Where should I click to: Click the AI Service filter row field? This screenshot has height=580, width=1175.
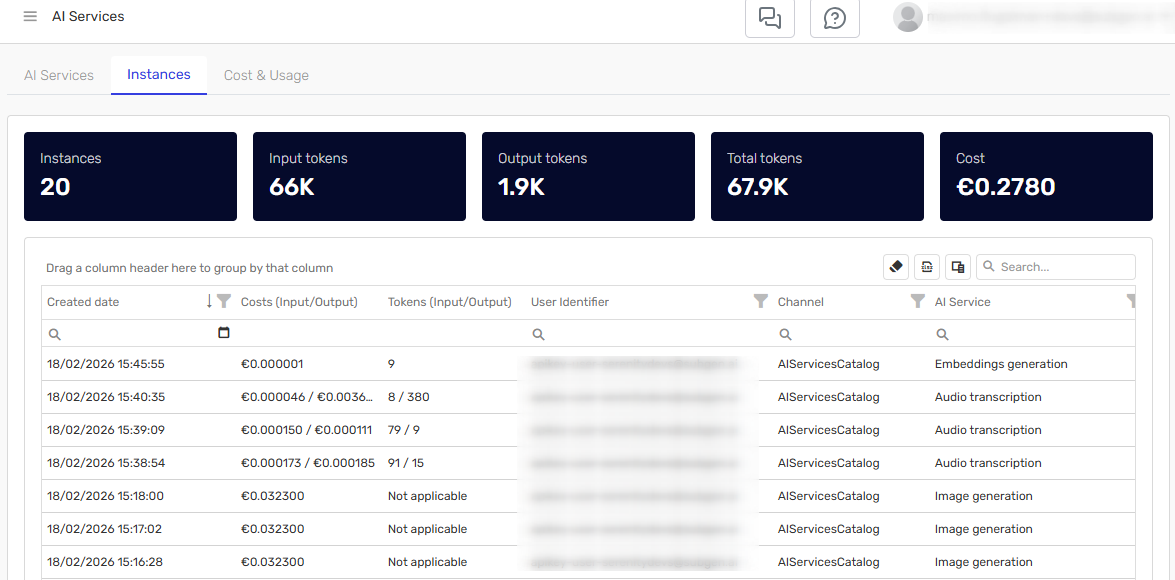(1030, 334)
